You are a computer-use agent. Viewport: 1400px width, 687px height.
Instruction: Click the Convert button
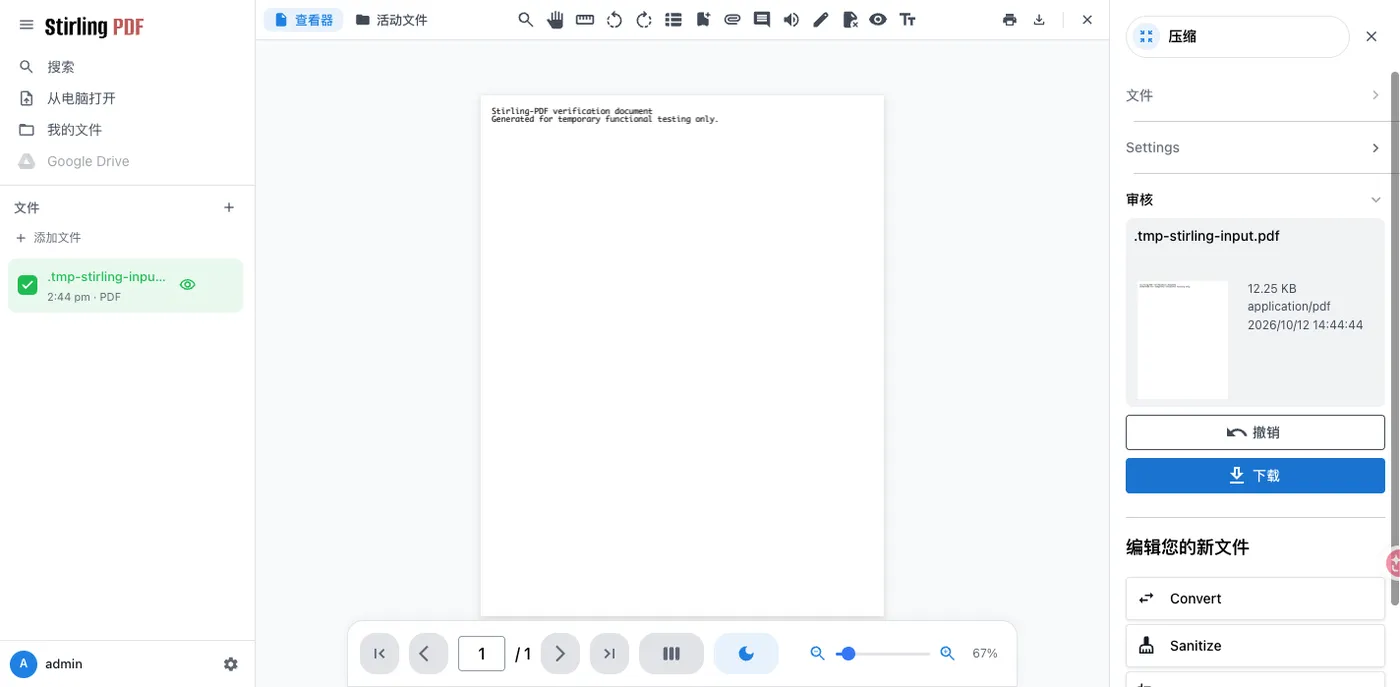1255,599
